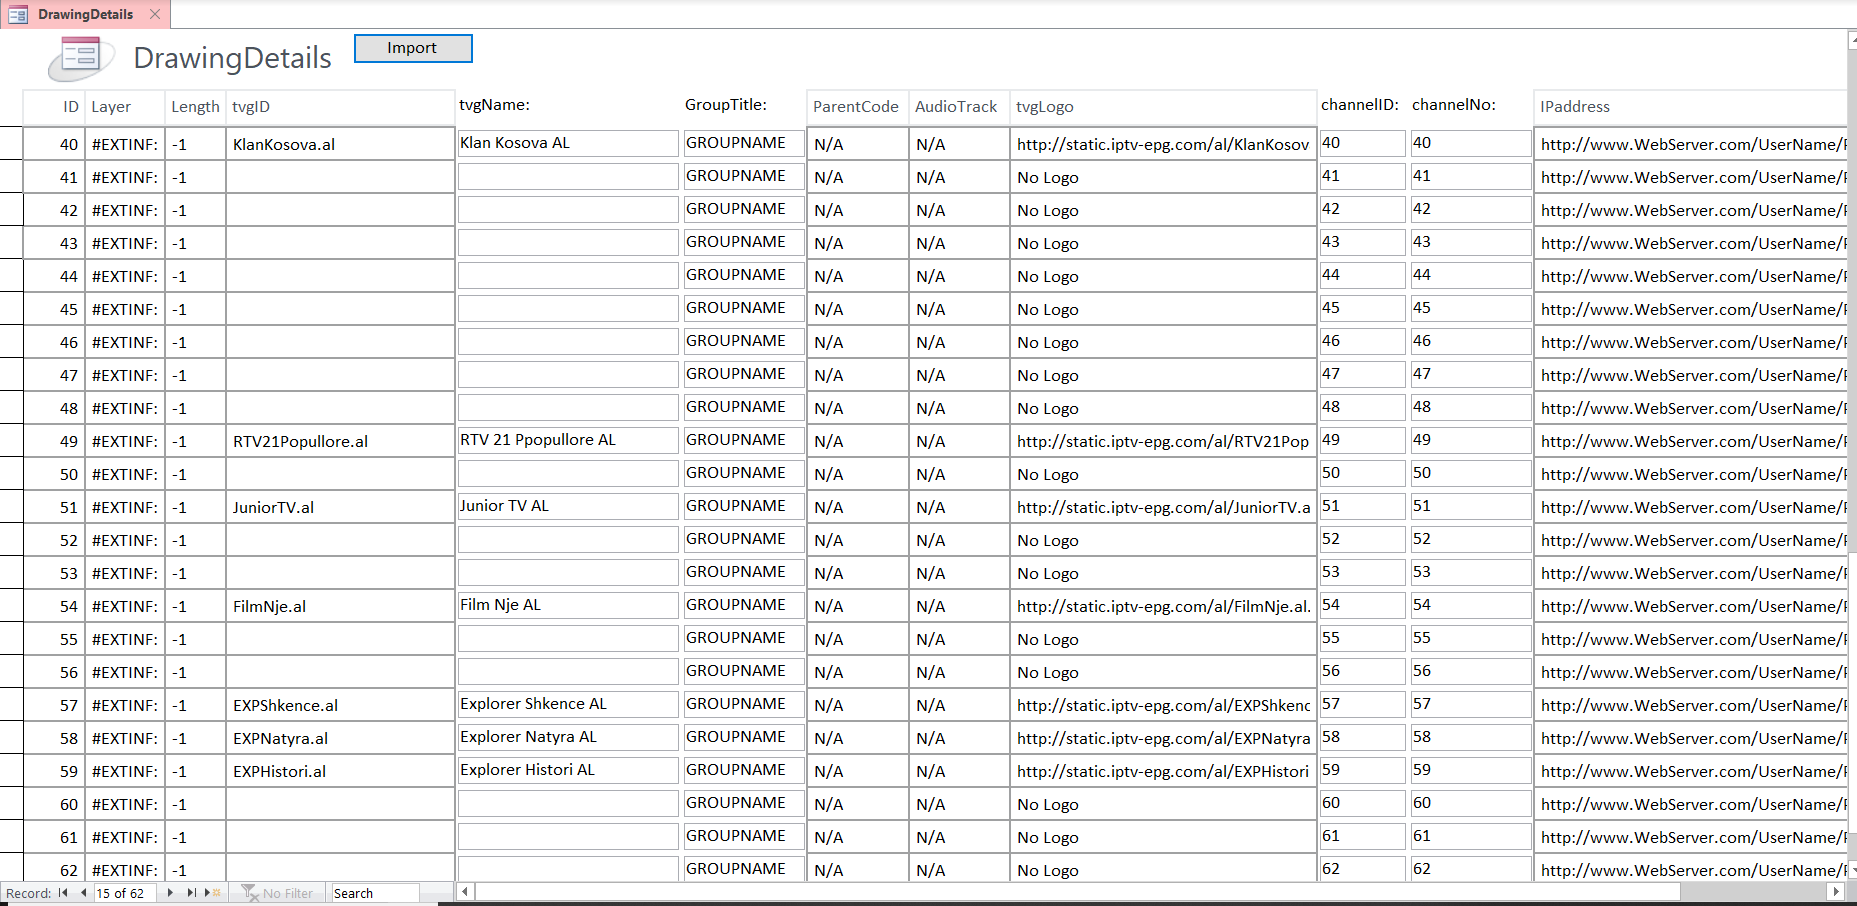Click the No Filter funnel icon
The image size is (1857, 906).
250,893
